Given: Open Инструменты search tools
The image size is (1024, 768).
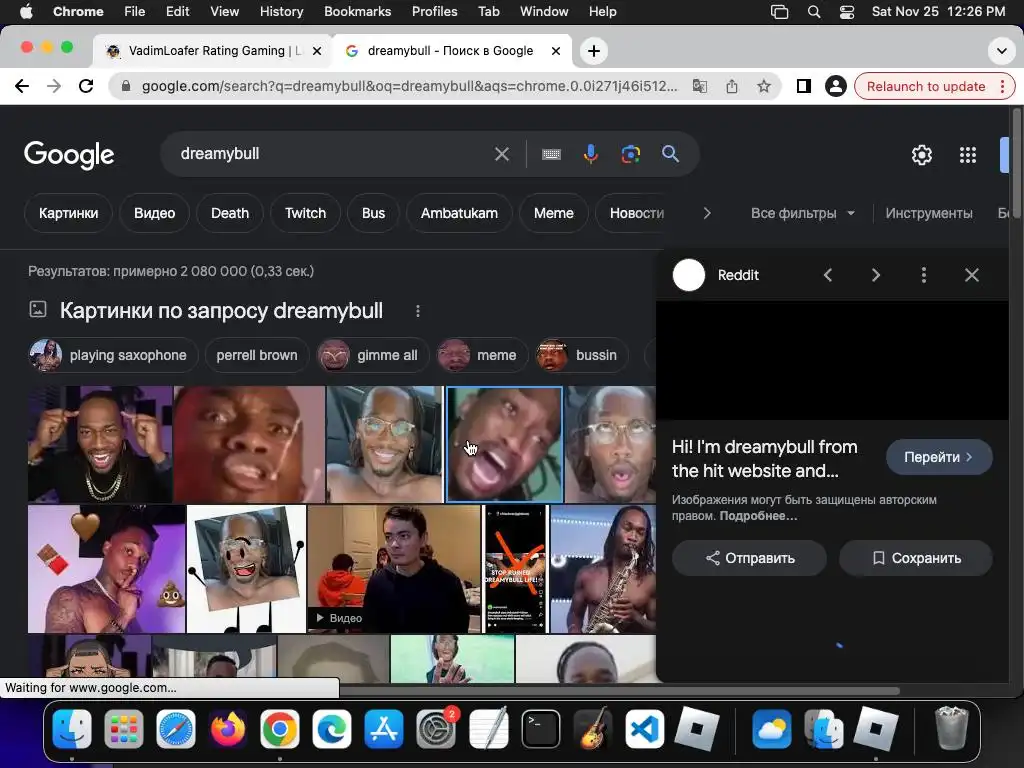Looking at the screenshot, I should coord(929,213).
